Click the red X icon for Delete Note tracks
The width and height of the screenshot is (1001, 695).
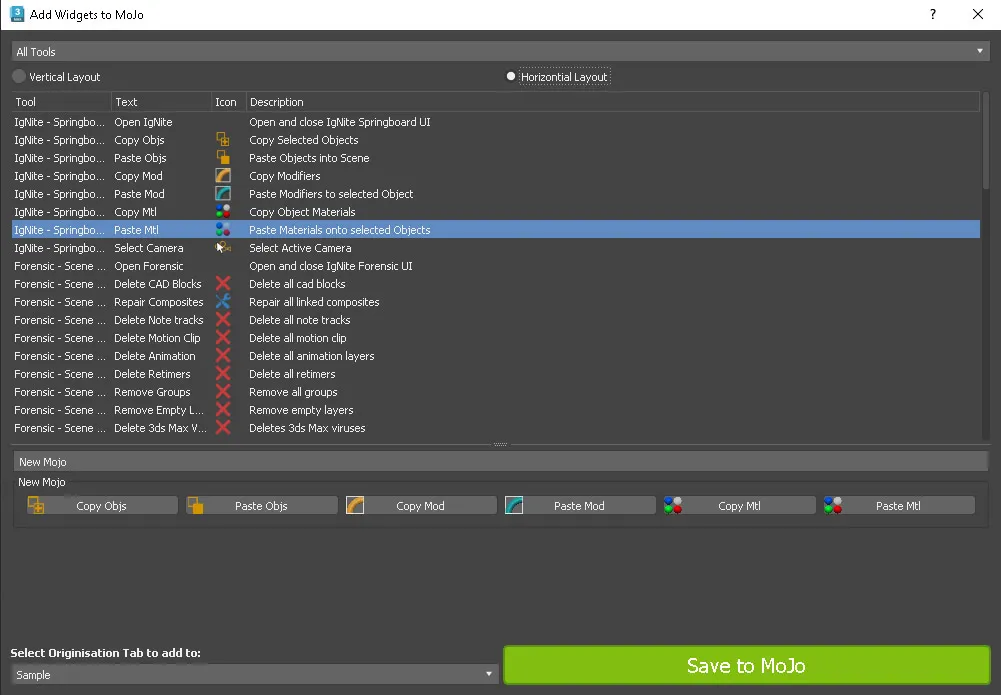tap(223, 319)
